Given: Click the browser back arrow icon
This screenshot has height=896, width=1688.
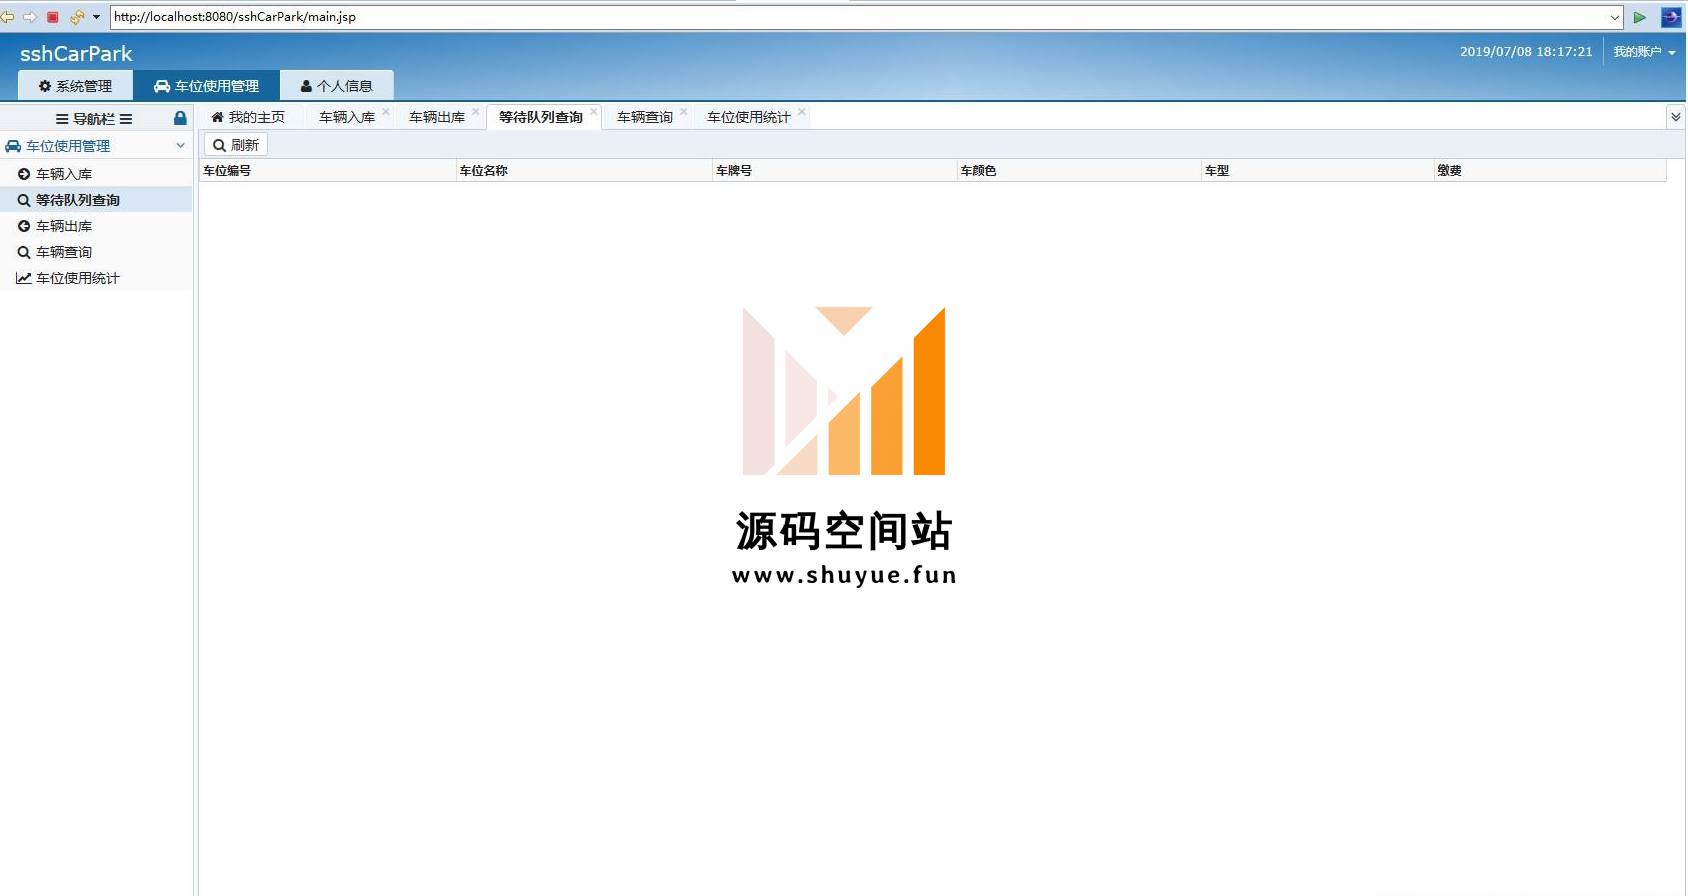Looking at the screenshot, I should click(x=7, y=17).
